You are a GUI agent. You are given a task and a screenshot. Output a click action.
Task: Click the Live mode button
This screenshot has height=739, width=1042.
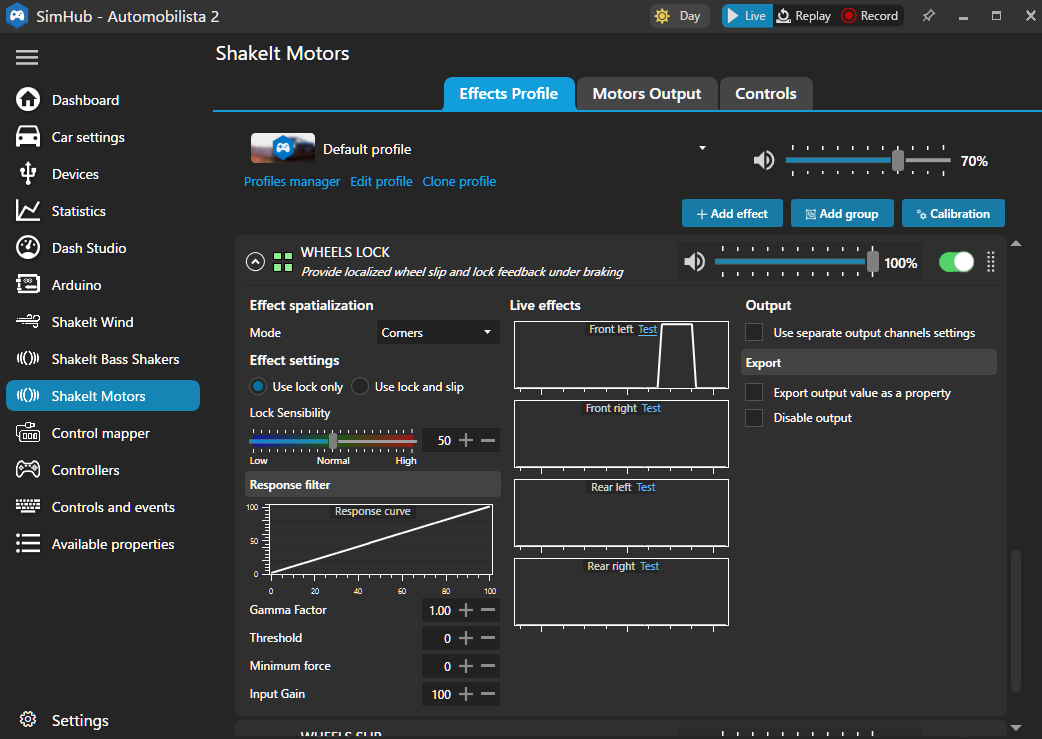point(747,16)
